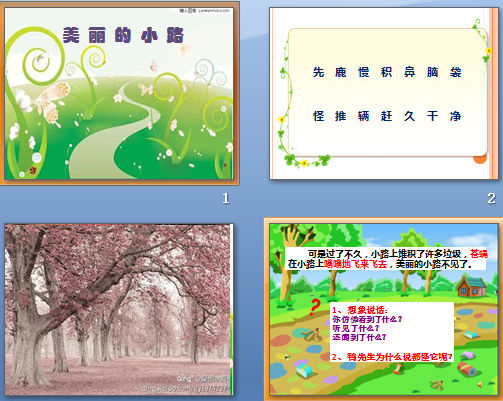The width and height of the screenshot is (503, 401).
Task: Click the question 2、鹤先生为什么说都怪它呢
Action: 392,357
